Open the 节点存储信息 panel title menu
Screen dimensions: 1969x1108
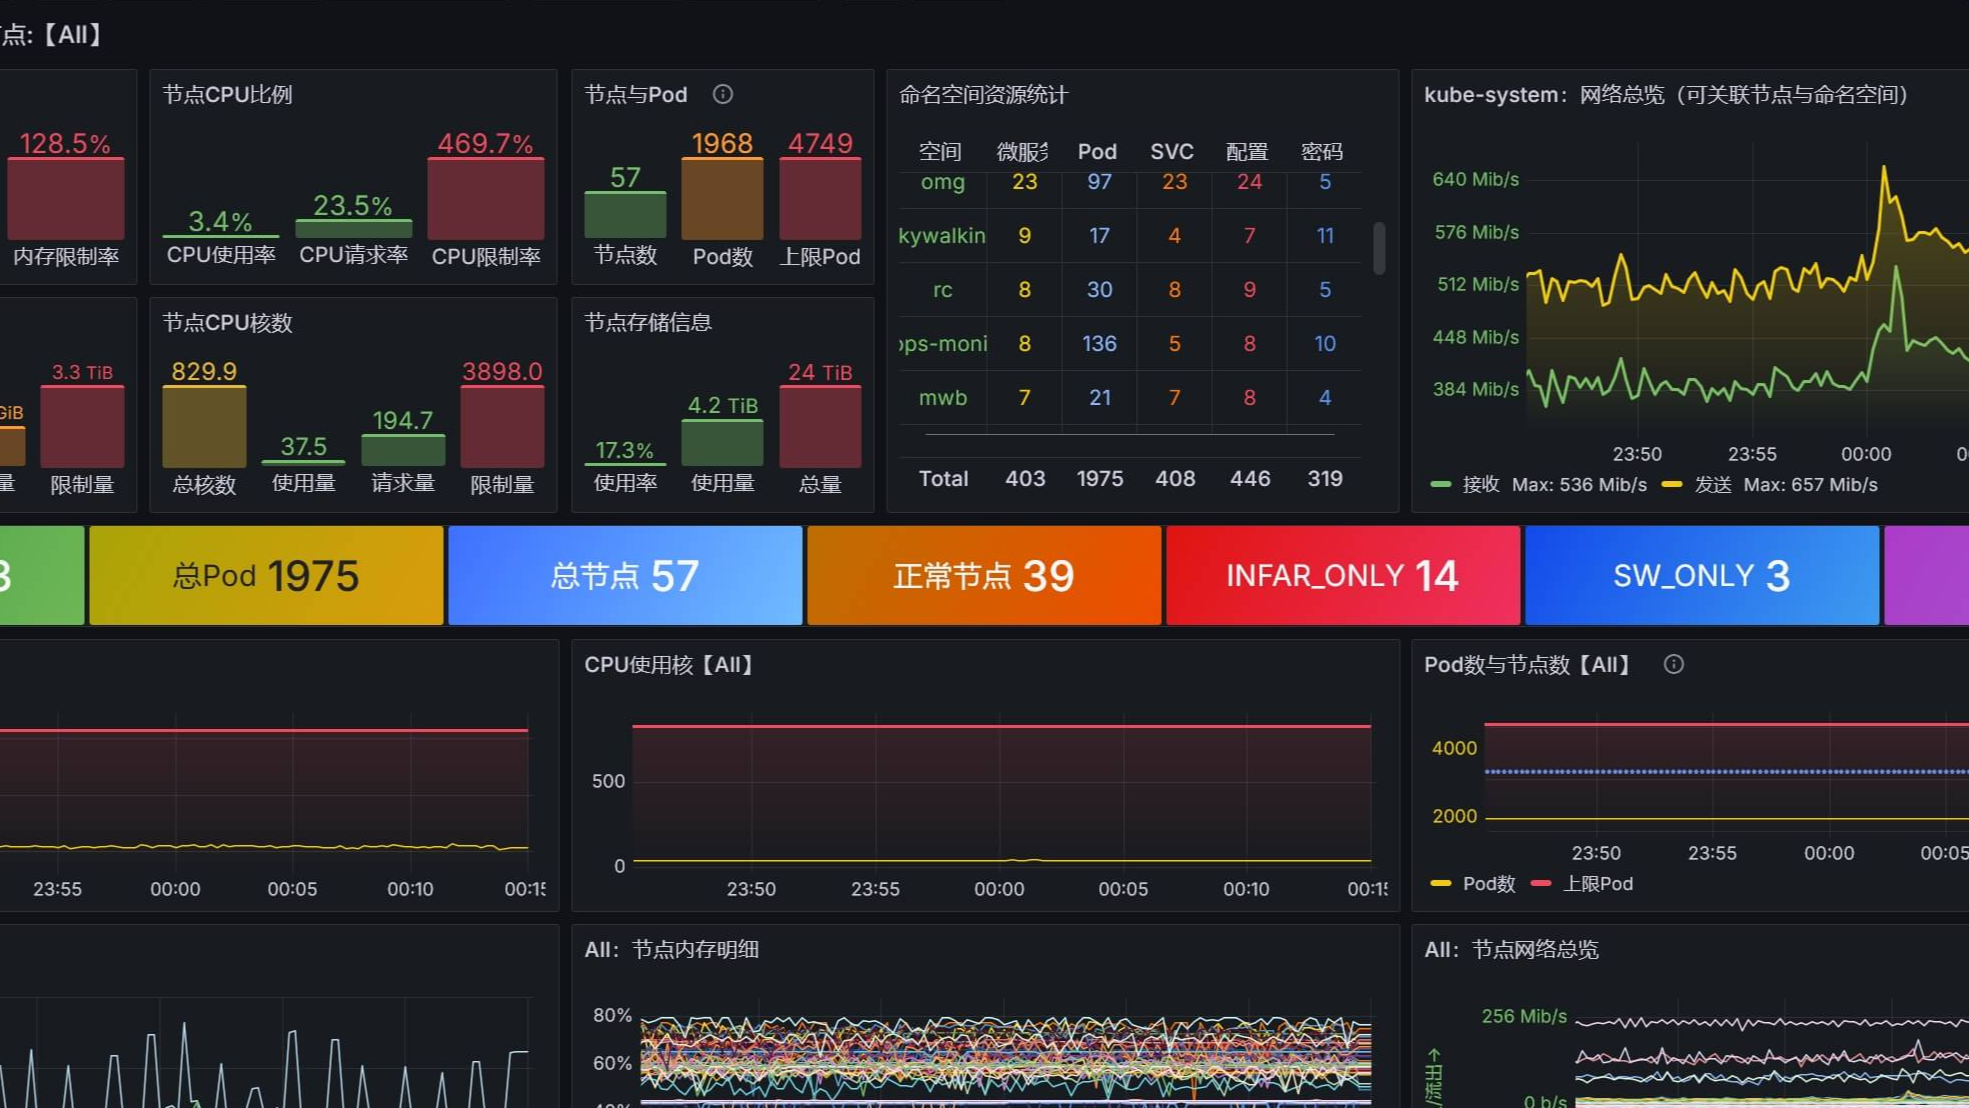point(648,322)
